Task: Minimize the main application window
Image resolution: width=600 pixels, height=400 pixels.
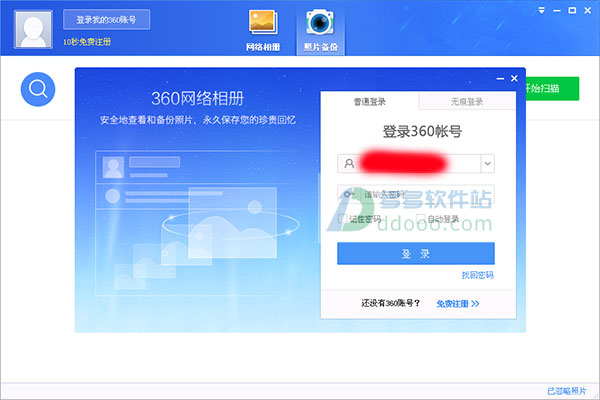Action: [x=557, y=11]
